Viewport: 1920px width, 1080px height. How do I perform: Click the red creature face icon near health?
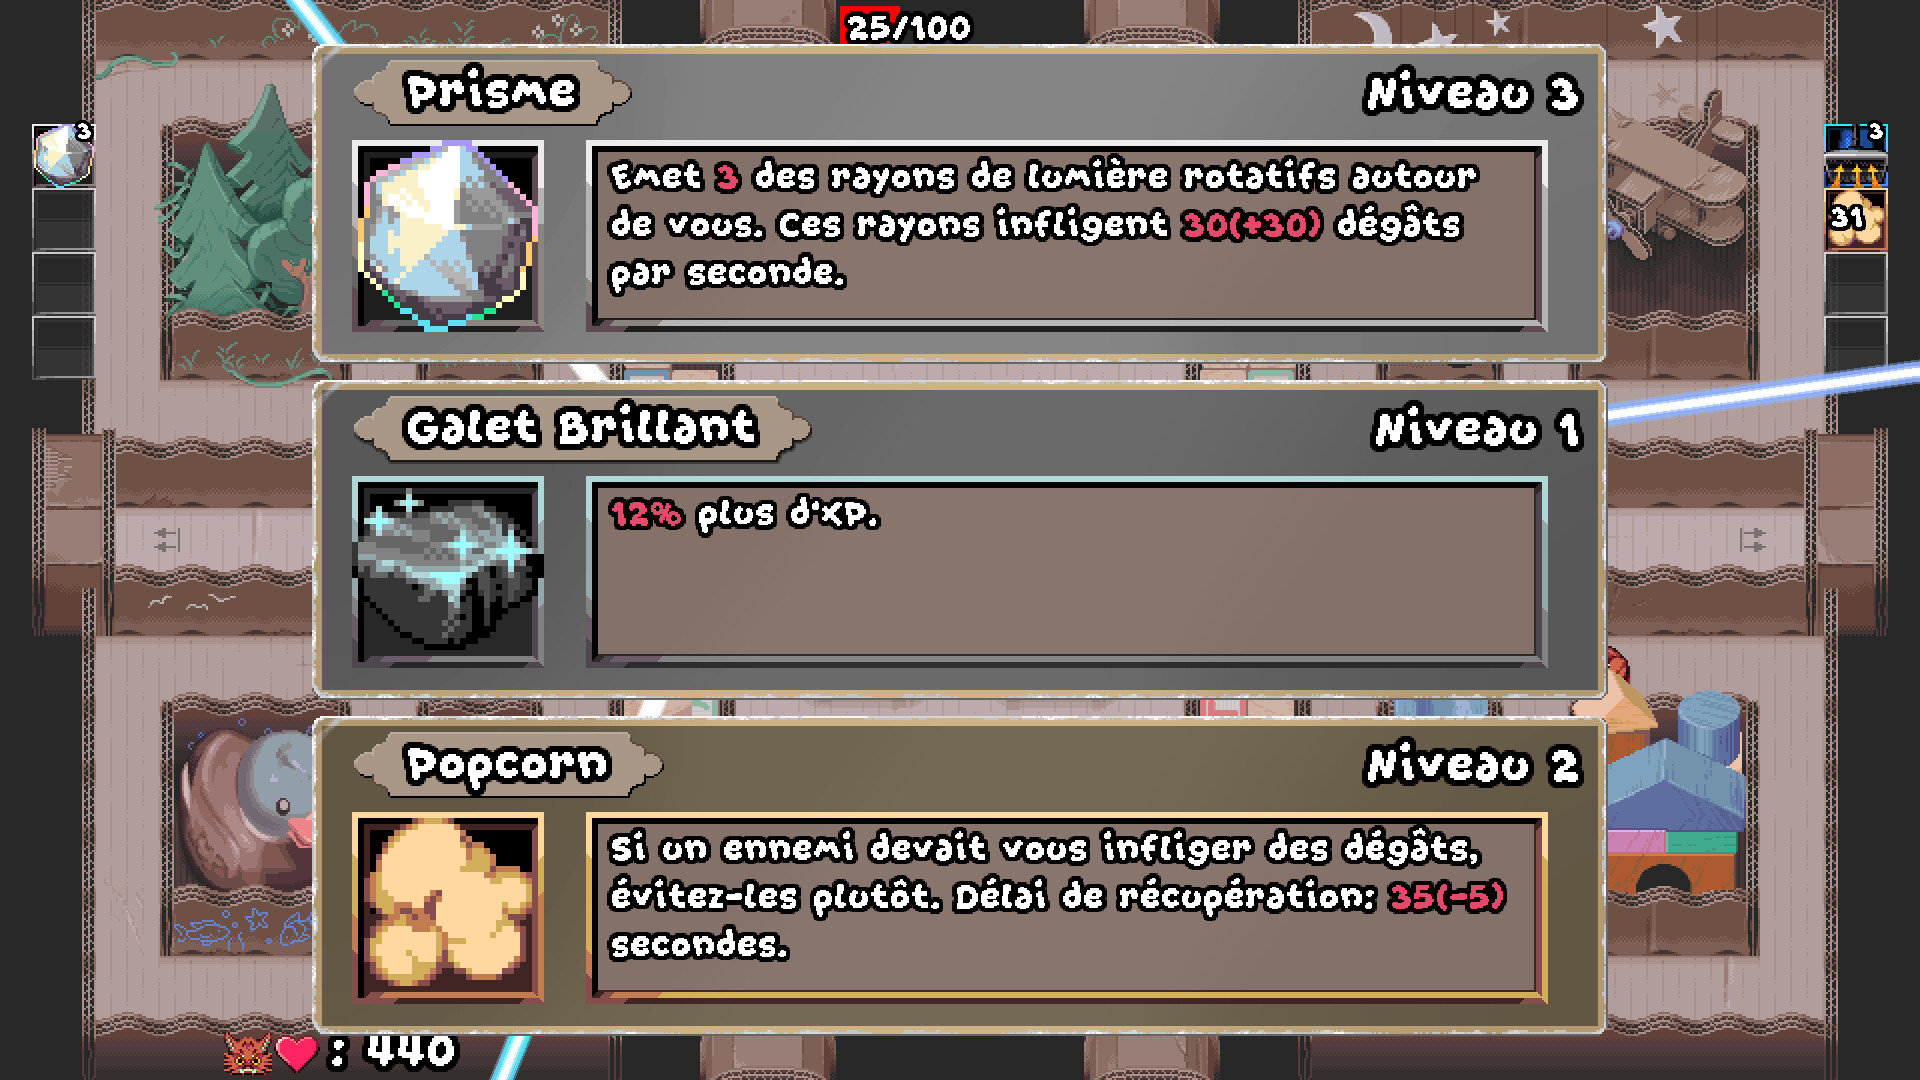247,1053
